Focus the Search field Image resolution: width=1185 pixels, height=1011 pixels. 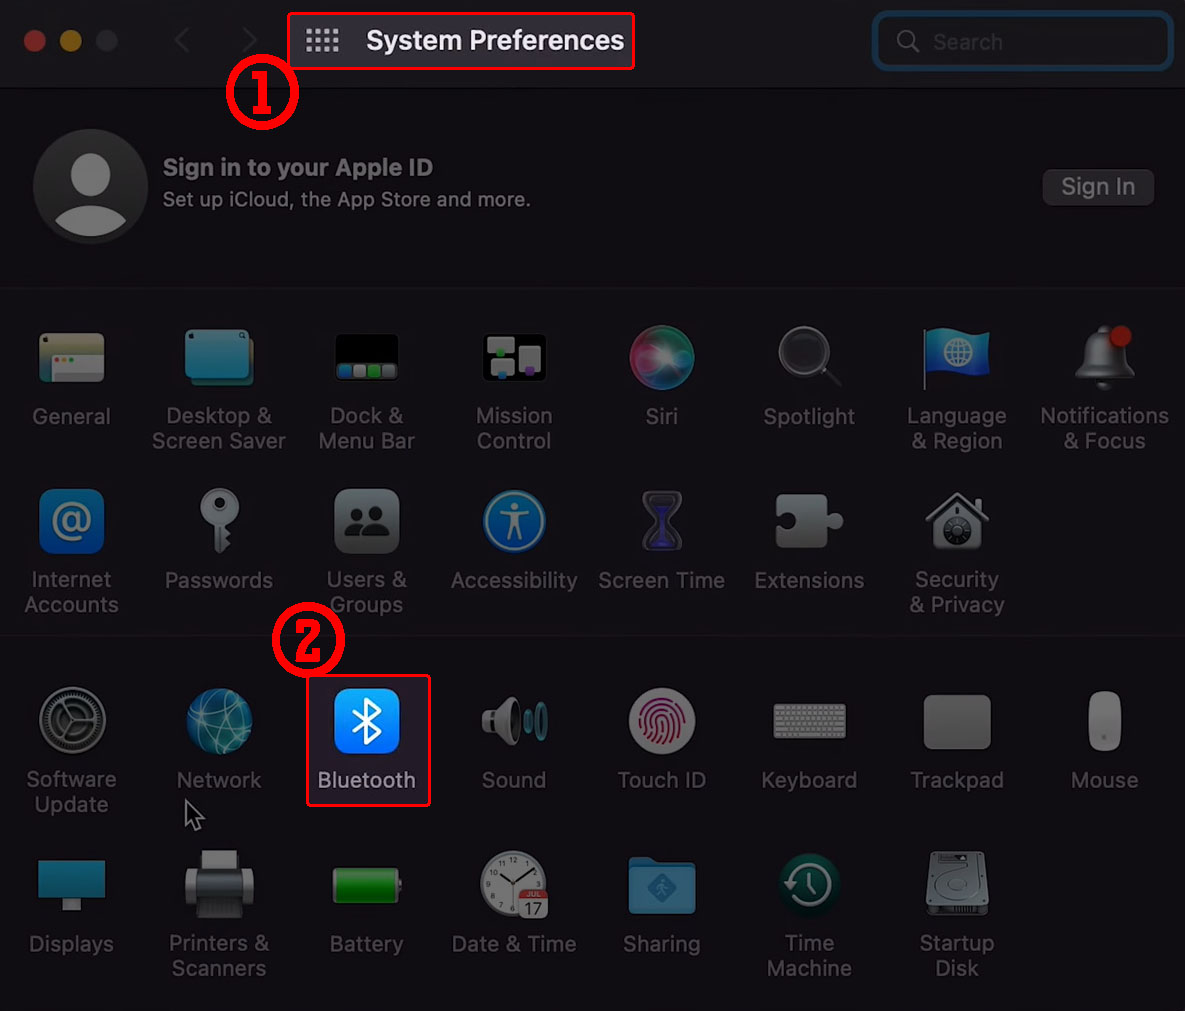(1023, 42)
